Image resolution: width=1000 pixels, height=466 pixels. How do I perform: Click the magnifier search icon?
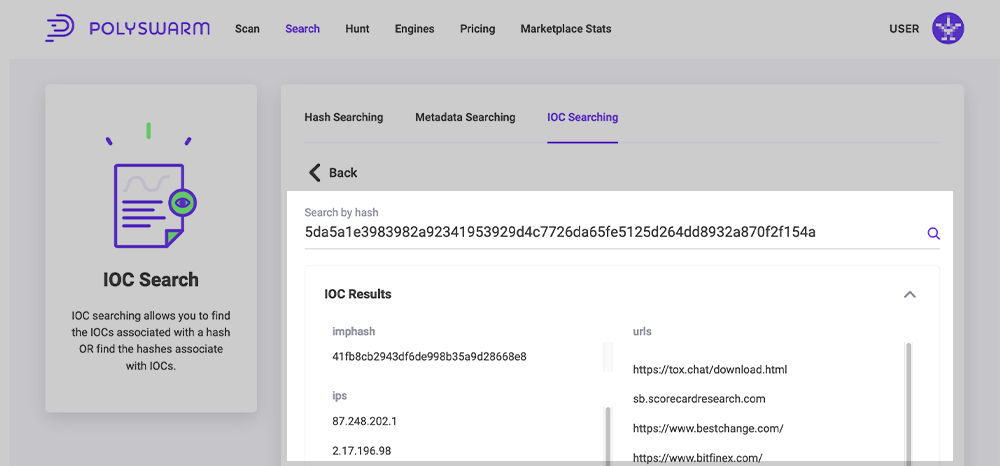coord(933,233)
